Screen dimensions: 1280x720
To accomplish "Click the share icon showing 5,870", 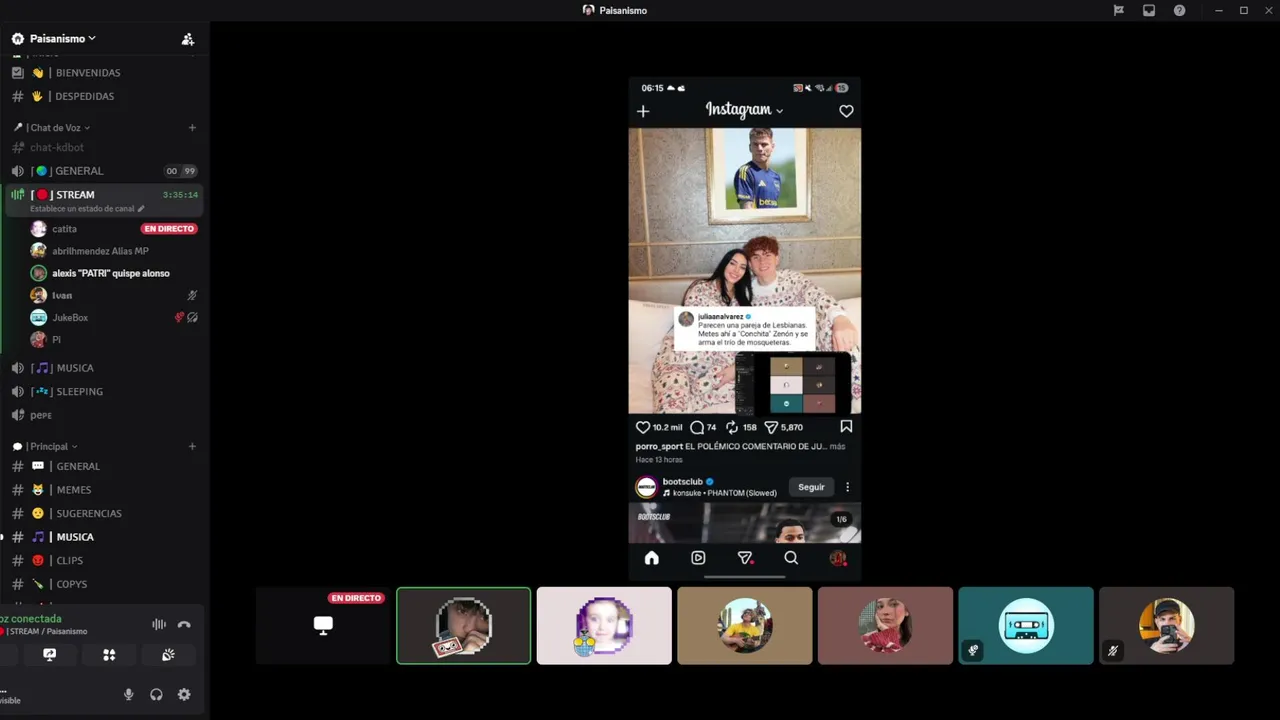I will [771, 427].
